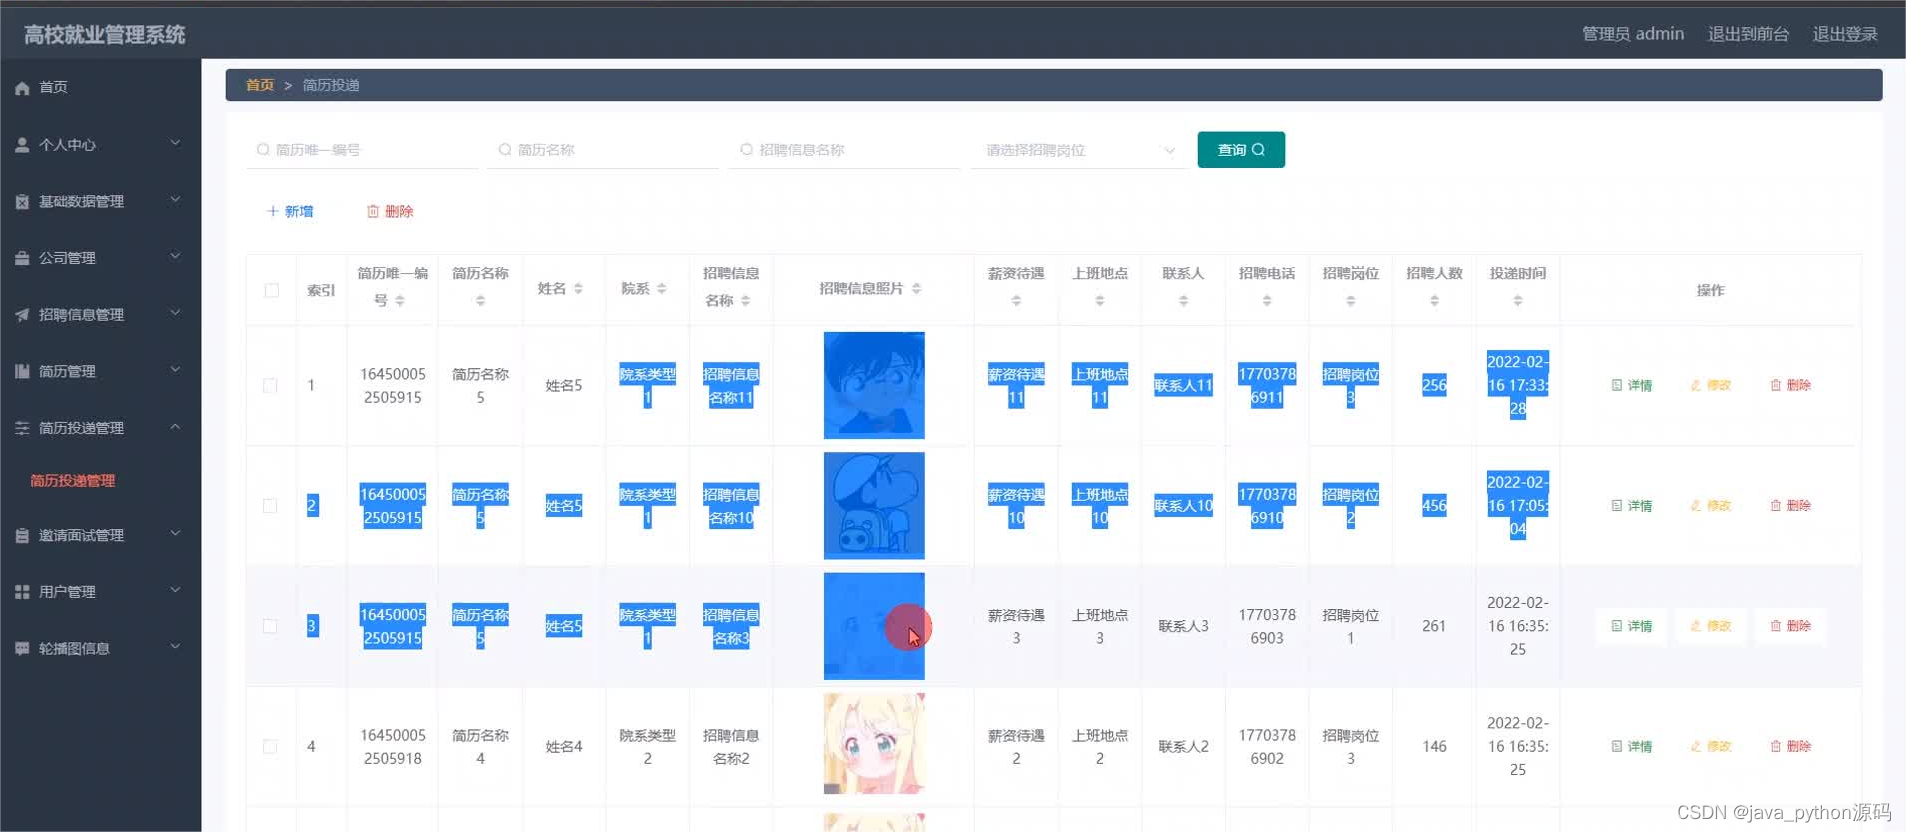The image size is (1906, 832).
Task: Click the 删除 button above the table
Action: 390,211
